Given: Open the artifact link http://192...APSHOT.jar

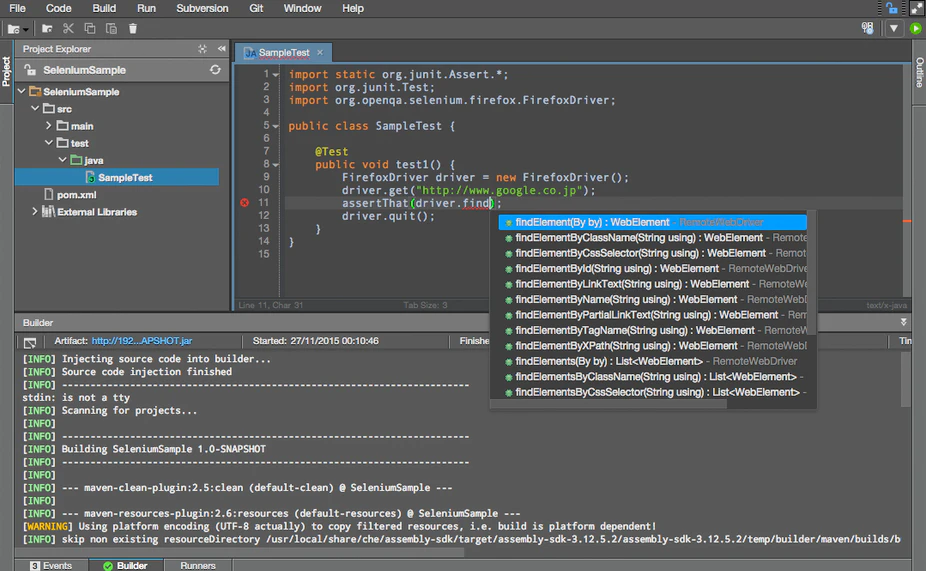Looking at the screenshot, I should (142, 341).
